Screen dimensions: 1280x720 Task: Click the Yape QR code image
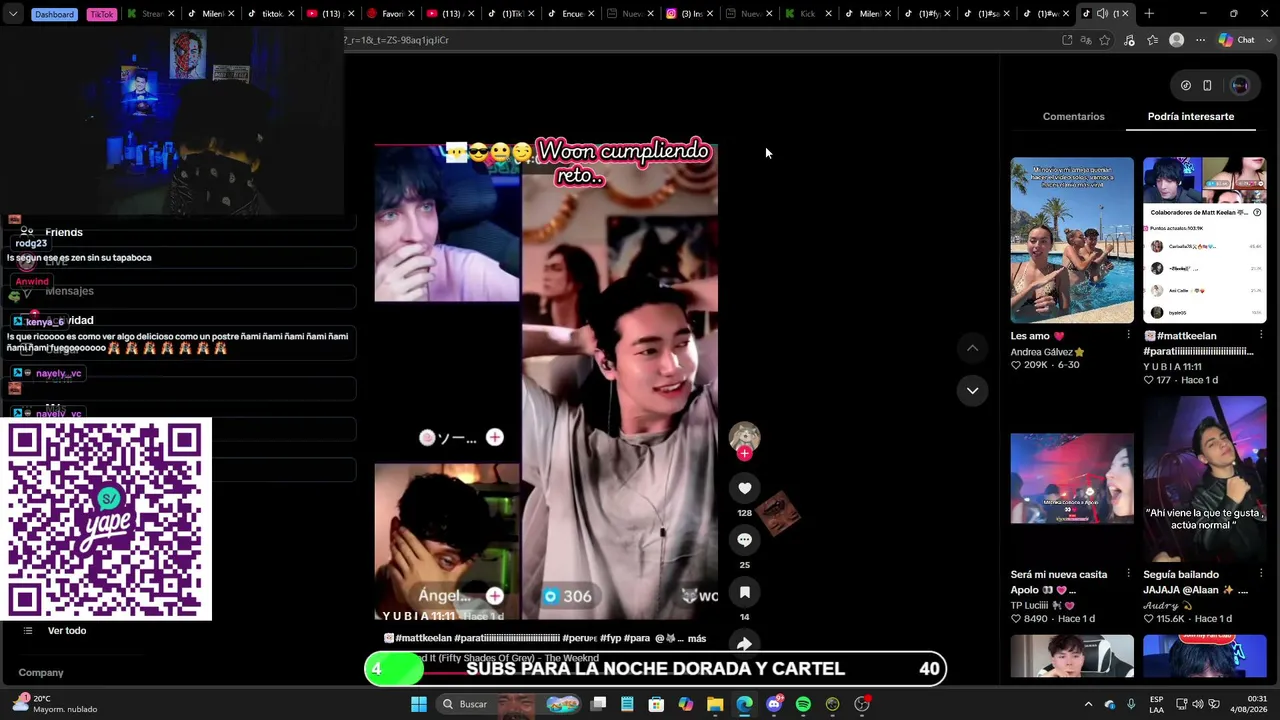tap(106, 519)
